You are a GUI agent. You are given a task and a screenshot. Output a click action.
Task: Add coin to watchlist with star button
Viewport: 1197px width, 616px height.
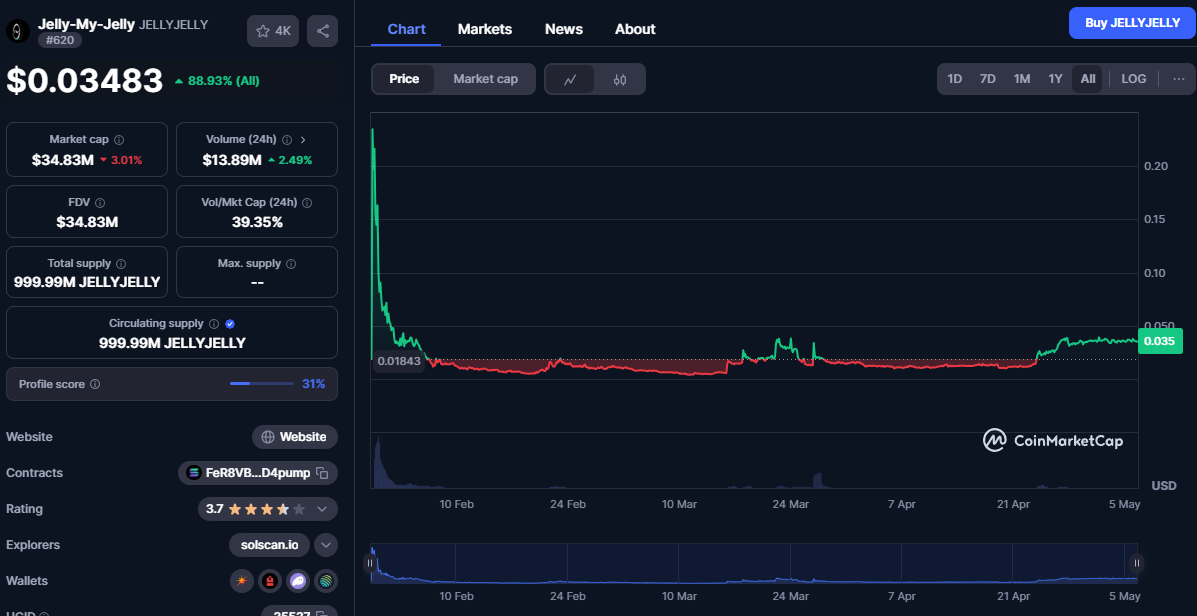pos(272,31)
